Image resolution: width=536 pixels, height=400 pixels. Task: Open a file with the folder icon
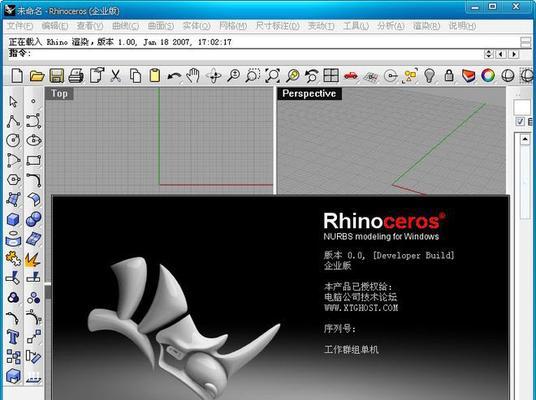click(37, 76)
